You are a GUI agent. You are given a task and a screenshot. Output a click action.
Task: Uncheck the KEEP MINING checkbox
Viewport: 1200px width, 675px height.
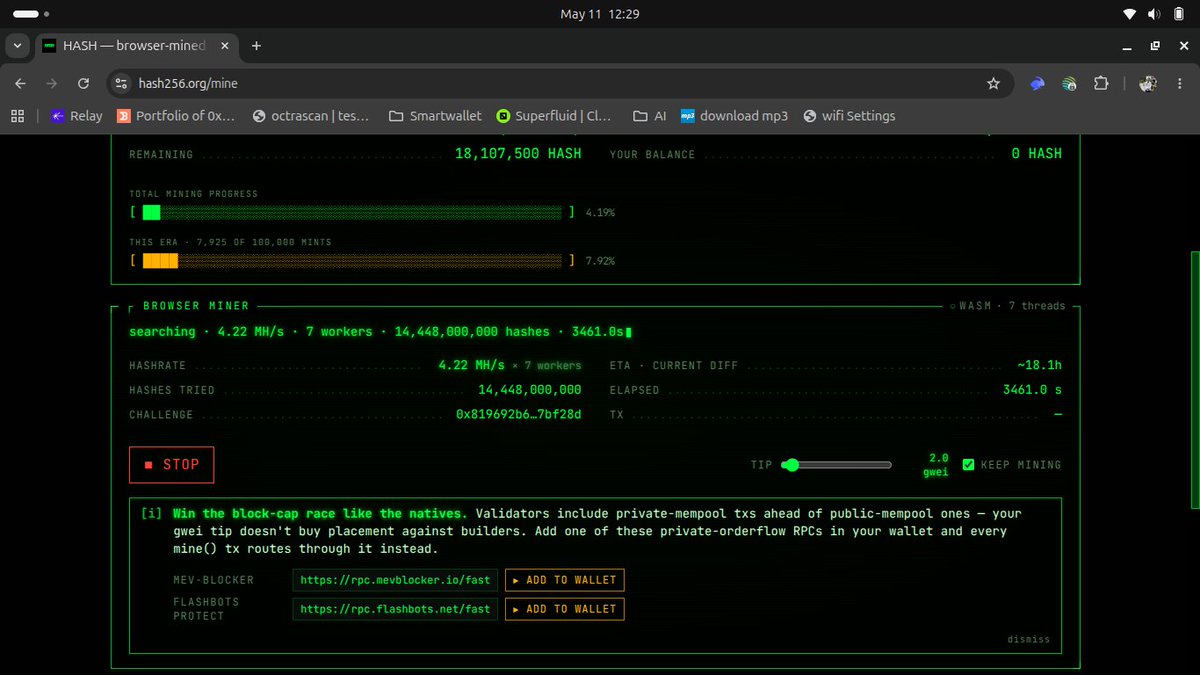click(x=968, y=464)
